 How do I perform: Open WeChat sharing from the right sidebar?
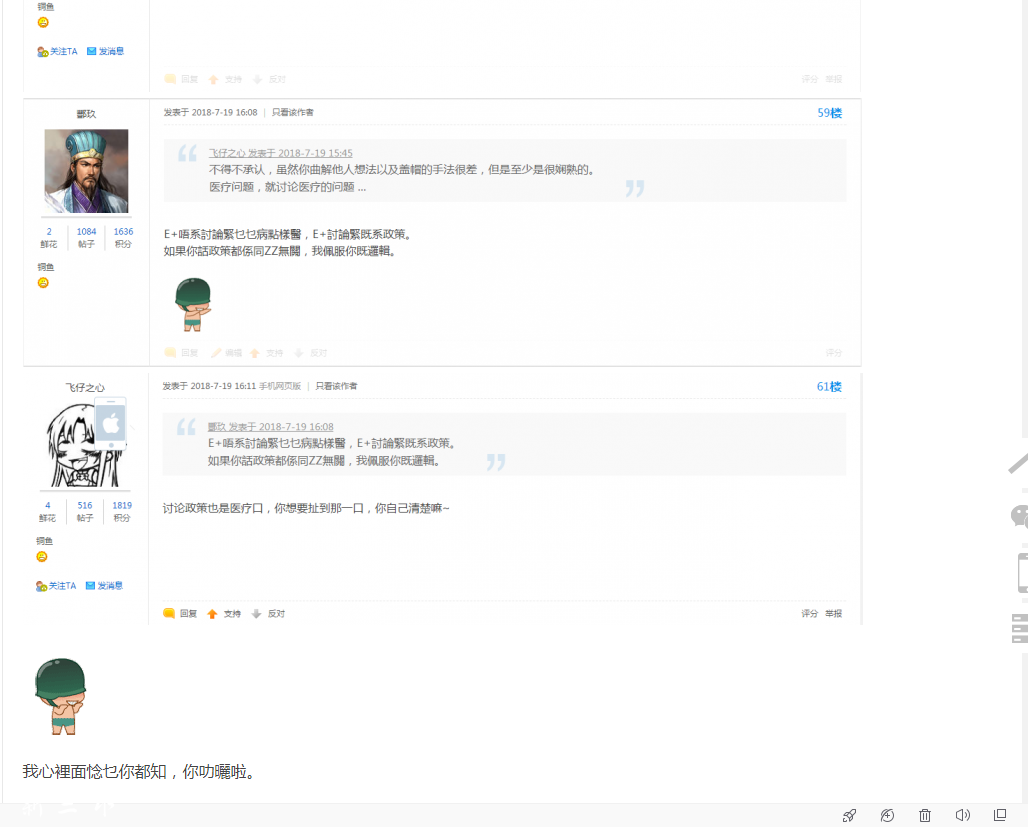1019,516
